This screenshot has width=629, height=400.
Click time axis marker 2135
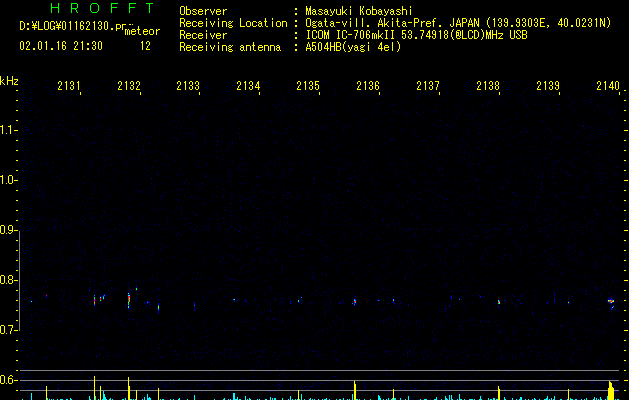click(308, 85)
